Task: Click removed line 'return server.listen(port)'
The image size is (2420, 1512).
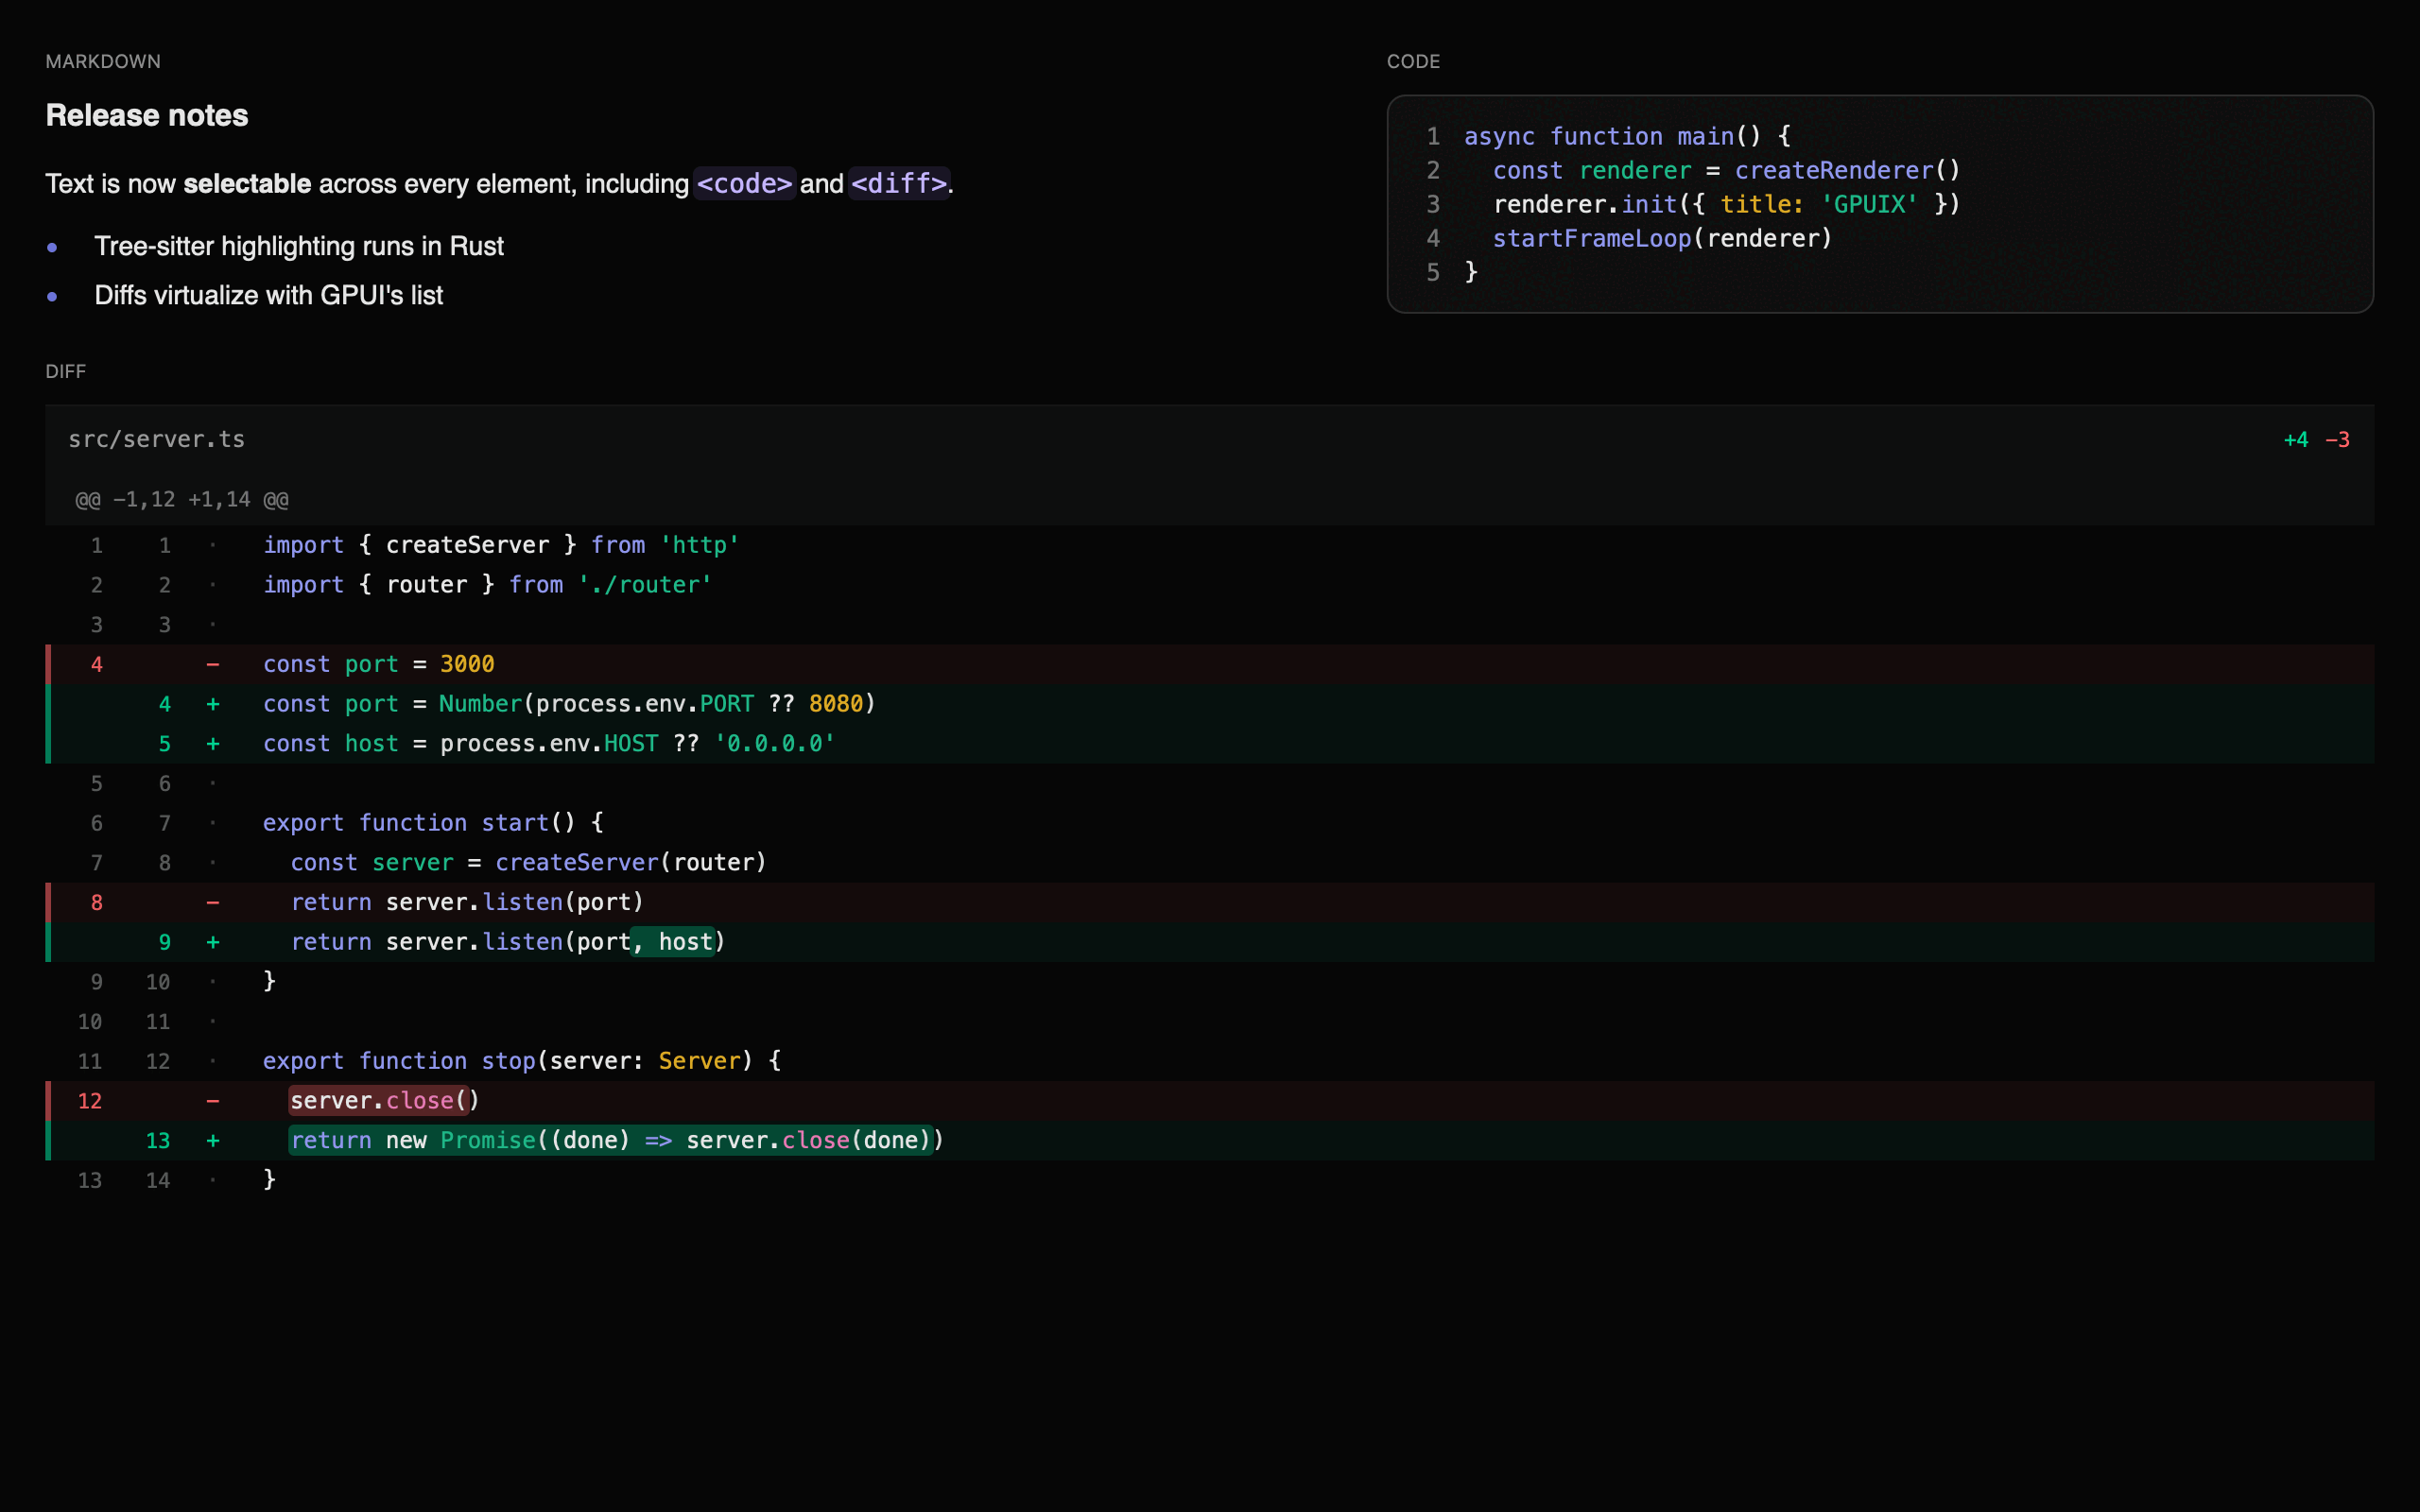Action: (x=1210, y=902)
